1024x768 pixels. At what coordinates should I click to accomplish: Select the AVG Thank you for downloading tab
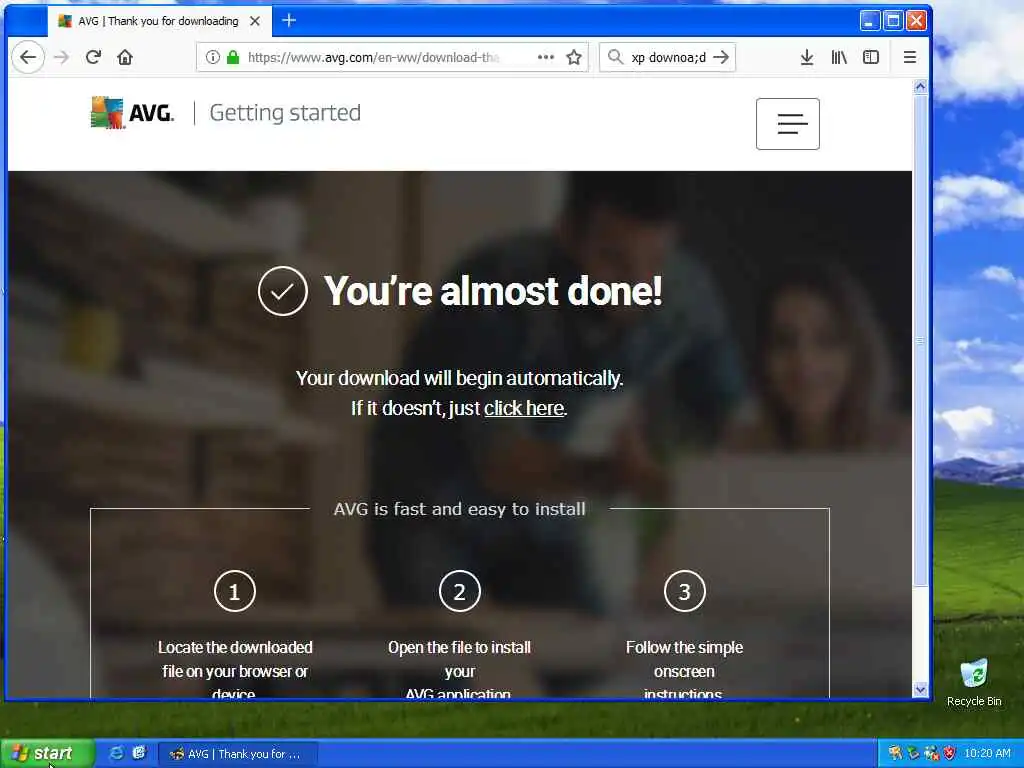pos(159,21)
